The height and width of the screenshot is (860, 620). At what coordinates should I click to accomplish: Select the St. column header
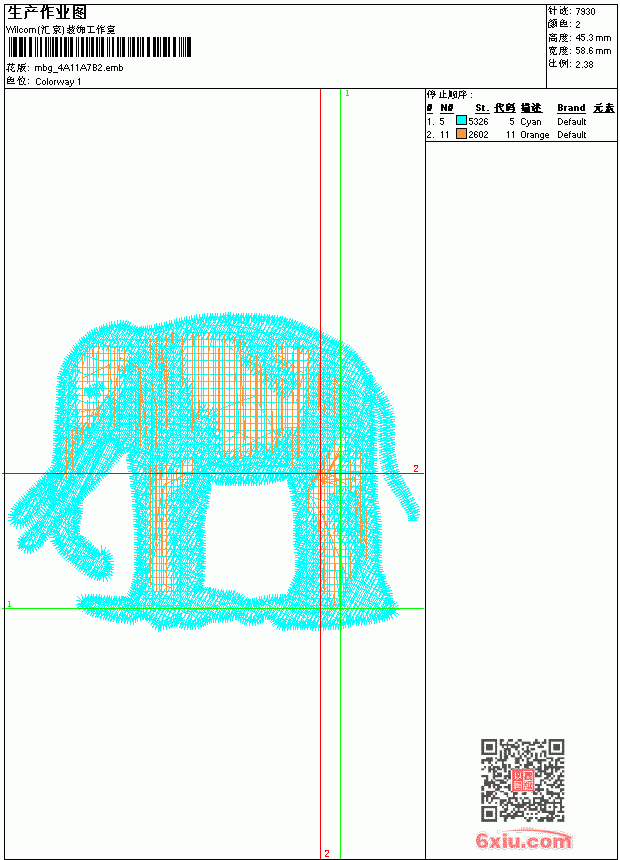point(482,108)
